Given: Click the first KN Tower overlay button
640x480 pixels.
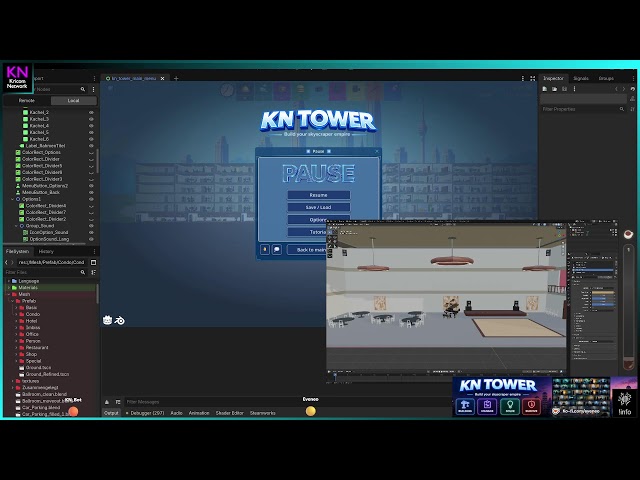Looking at the screenshot, I should (x=465, y=406).
